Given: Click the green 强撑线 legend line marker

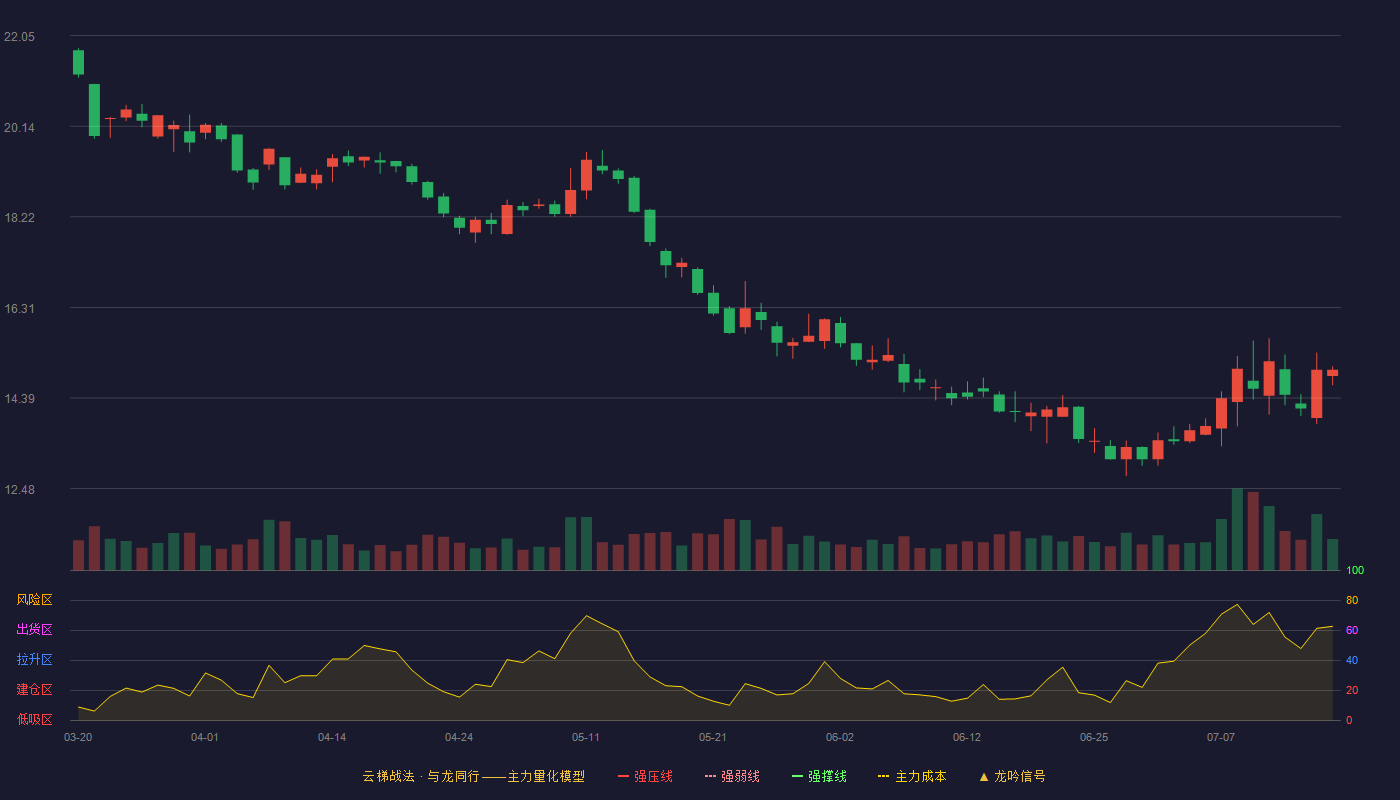Looking at the screenshot, I should coord(797,777).
